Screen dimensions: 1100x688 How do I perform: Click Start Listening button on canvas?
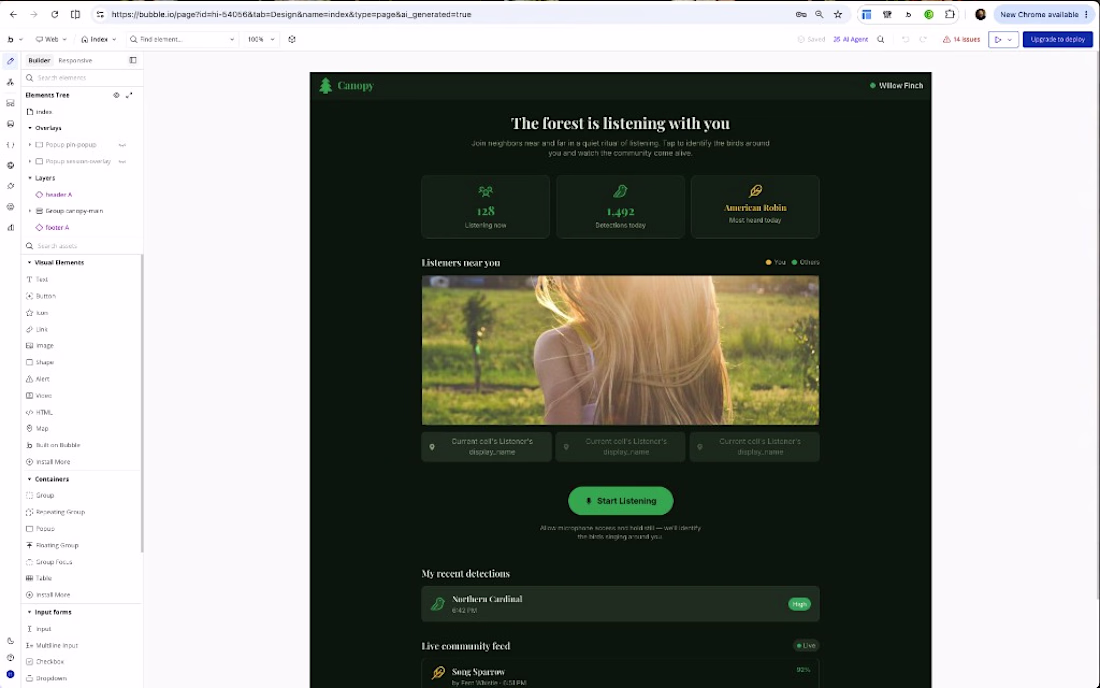[x=620, y=501]
